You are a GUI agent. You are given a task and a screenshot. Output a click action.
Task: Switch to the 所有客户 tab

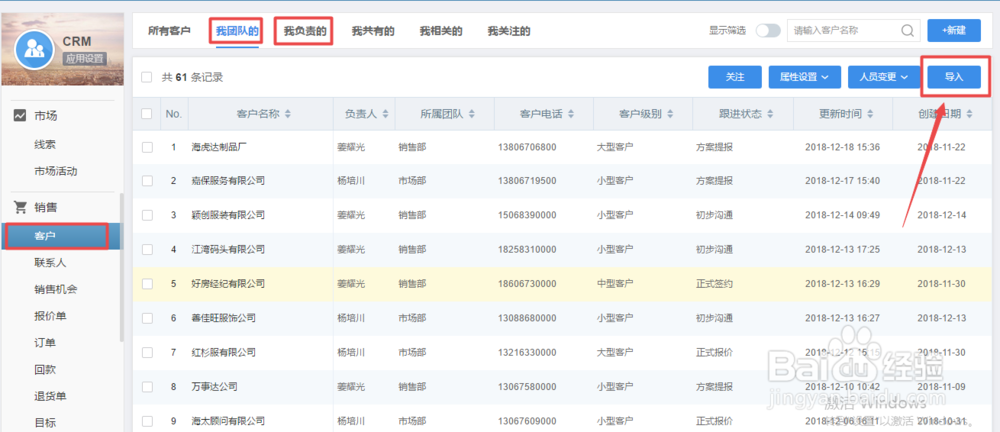[x=169, y=31]
